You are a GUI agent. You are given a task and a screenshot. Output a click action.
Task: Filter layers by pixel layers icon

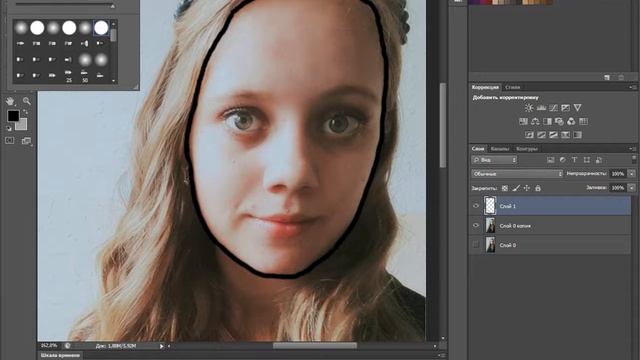[x=550, y=160]
